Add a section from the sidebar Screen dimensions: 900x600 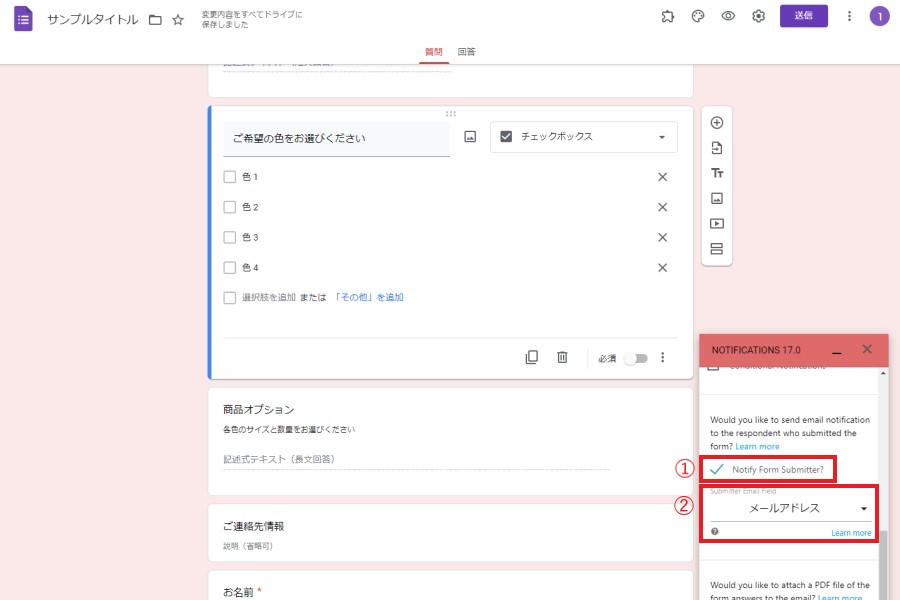pyautogui.click(x=716, y=249)
